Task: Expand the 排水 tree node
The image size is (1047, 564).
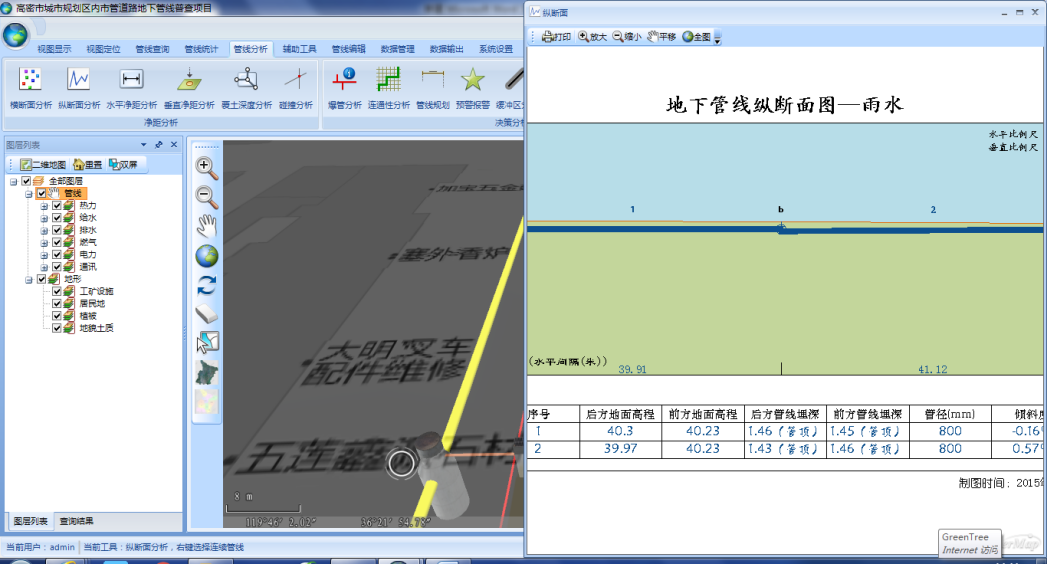Action: [x=44, y=230]
